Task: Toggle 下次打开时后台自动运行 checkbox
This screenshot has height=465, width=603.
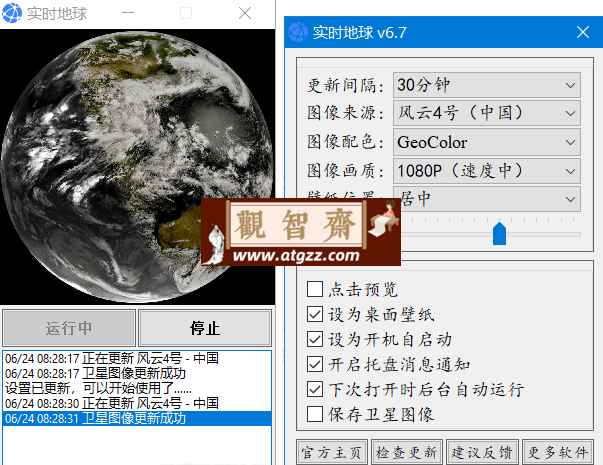Action: [x=315, y=389]
